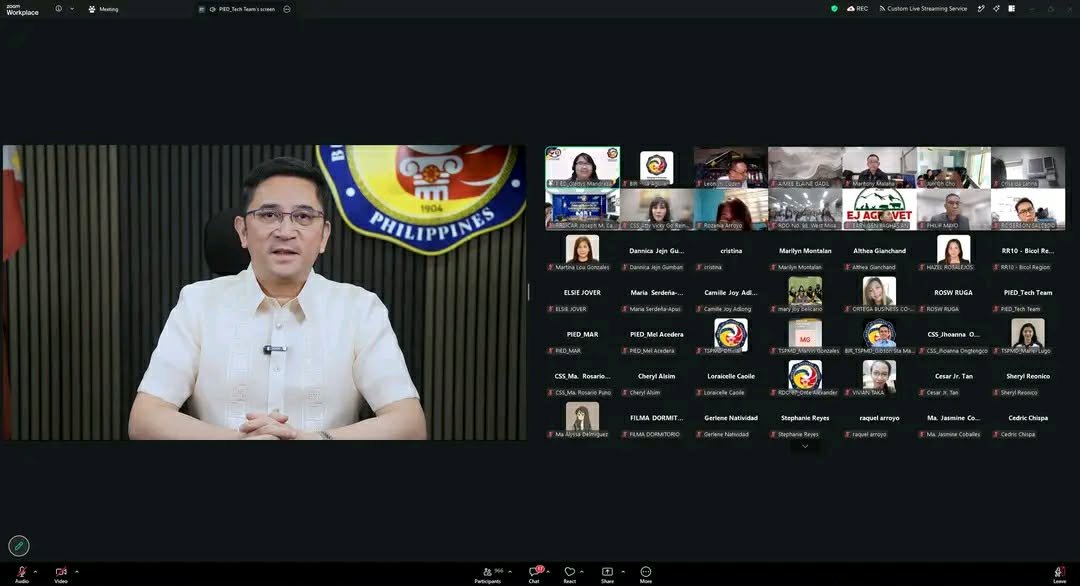The image size is (1080, 586).
Task: Open the screen share options ellipsis icon
Action: tap(287, 9)
